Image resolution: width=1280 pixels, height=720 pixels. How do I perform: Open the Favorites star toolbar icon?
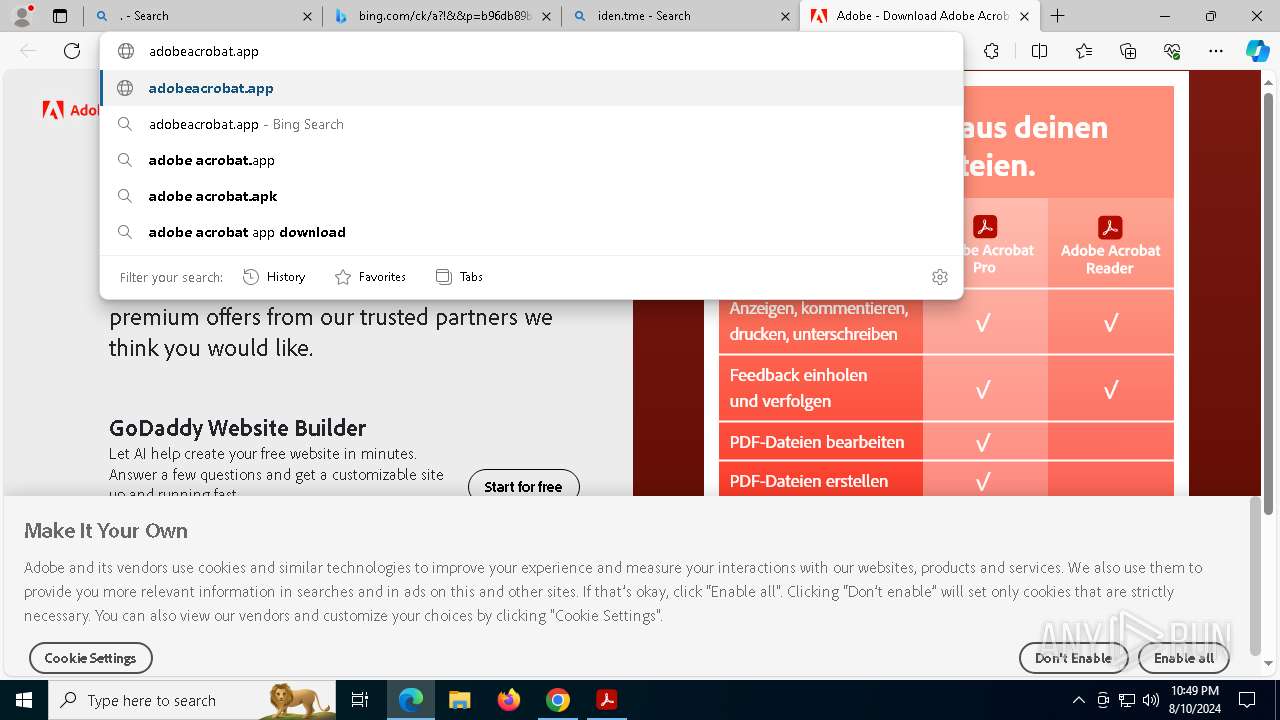point(1084,51)
